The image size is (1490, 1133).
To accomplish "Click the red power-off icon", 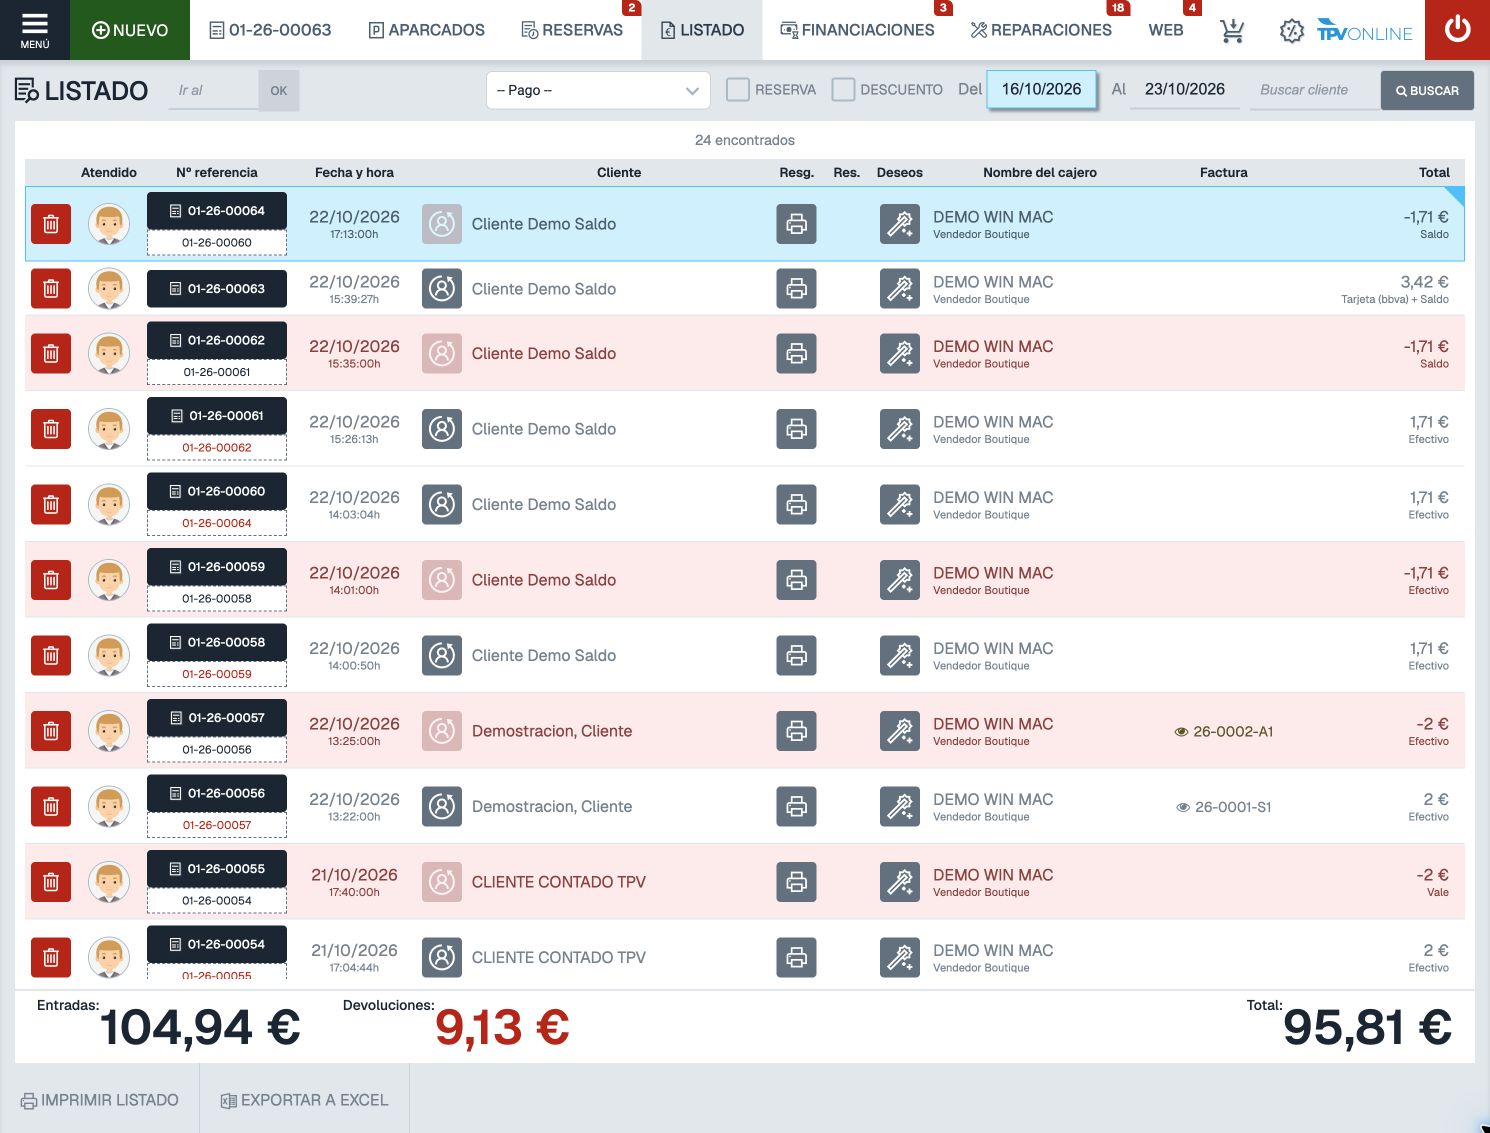I will (x=1457, y=30).
